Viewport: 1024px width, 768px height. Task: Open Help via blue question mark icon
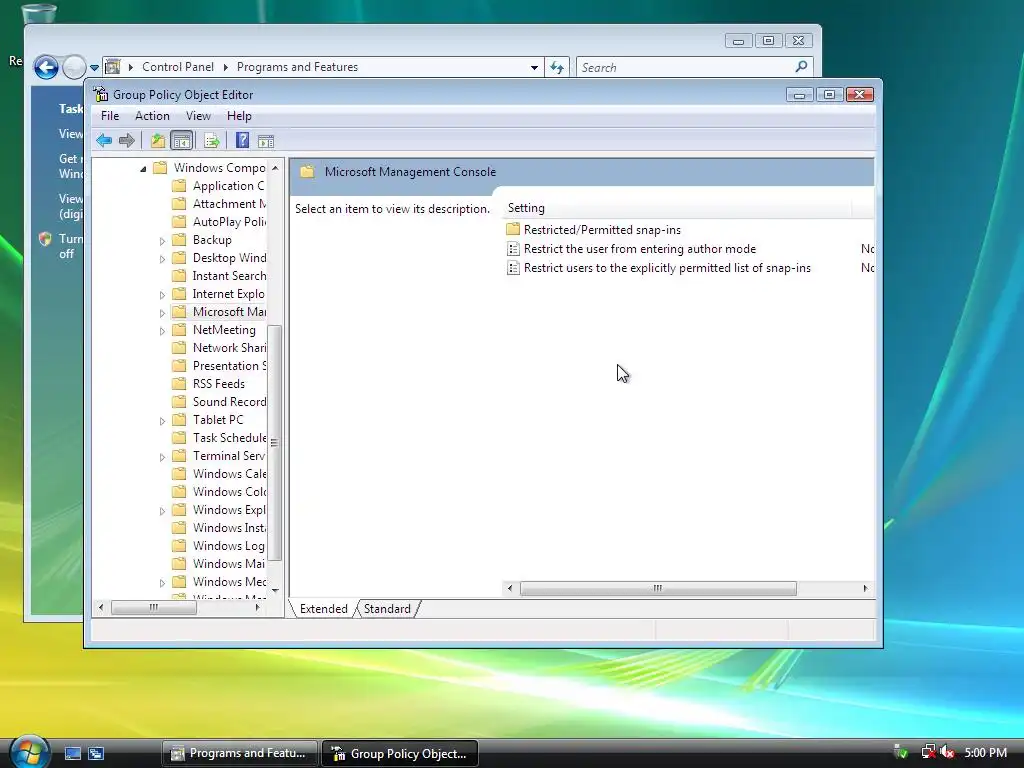point(242,140)
